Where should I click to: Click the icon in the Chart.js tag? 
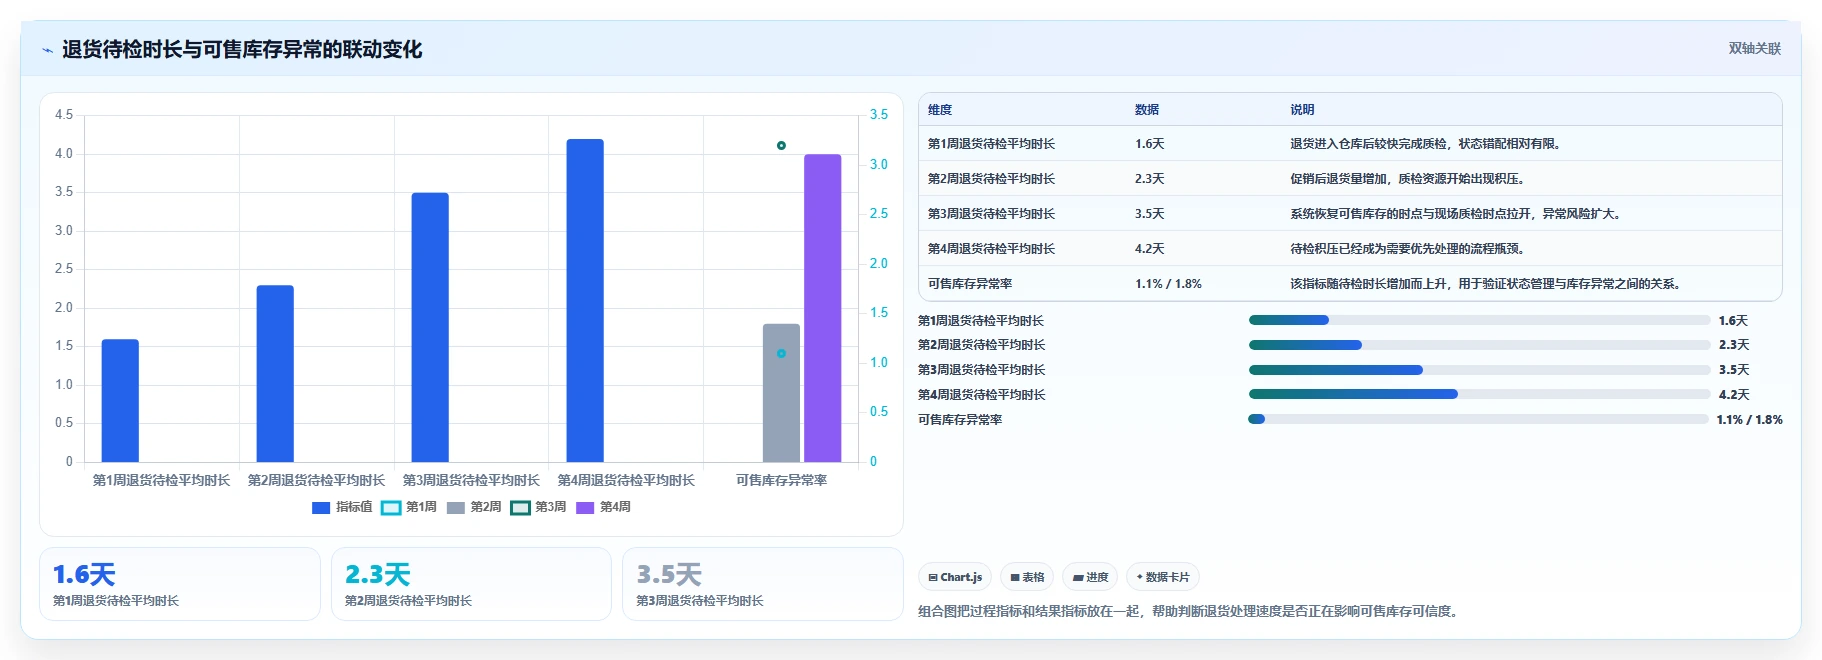tap(933, 578)
